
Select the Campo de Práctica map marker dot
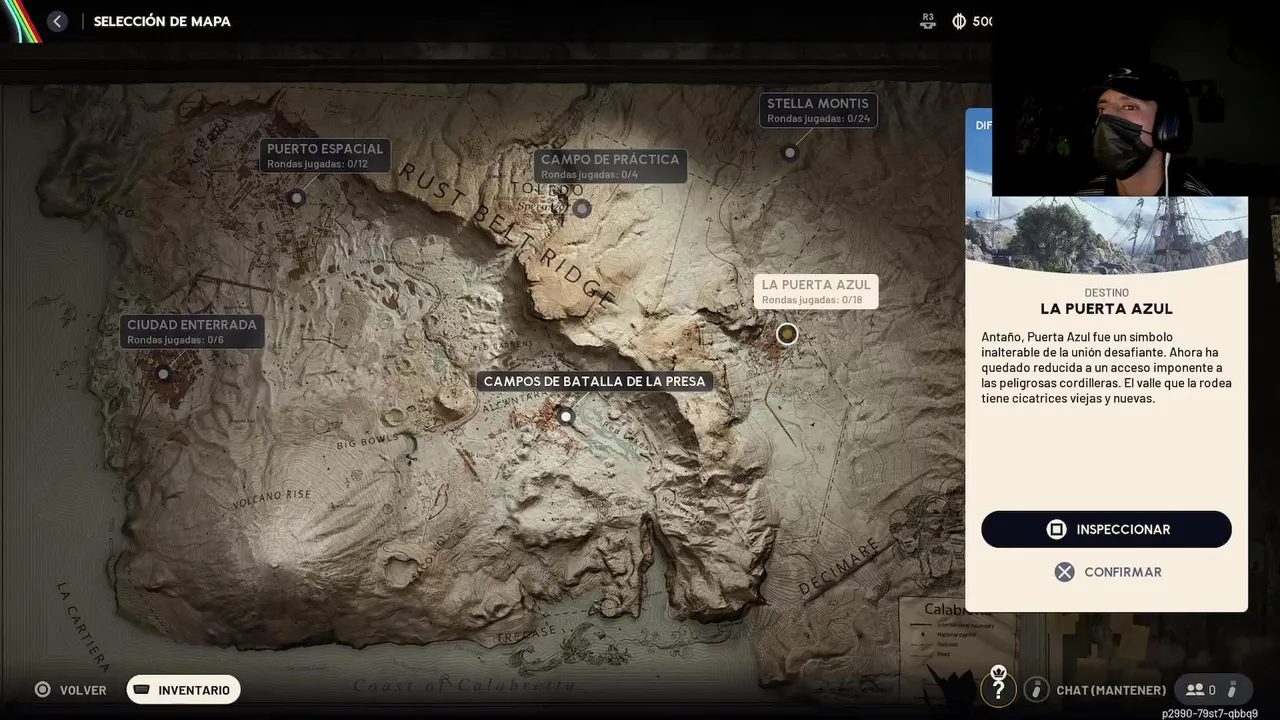pos(582,209)
